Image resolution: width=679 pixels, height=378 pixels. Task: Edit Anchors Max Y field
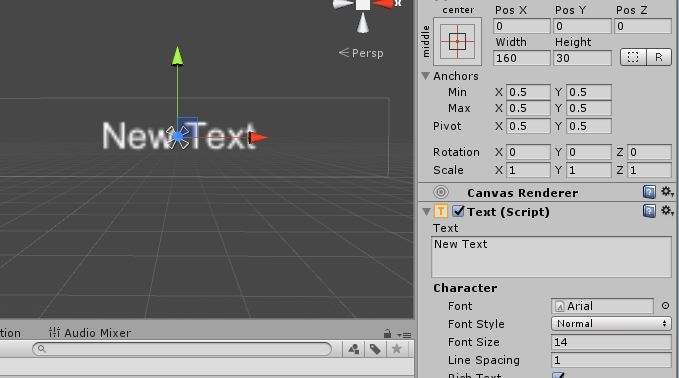pyautogui.click(x=589, y=108)
